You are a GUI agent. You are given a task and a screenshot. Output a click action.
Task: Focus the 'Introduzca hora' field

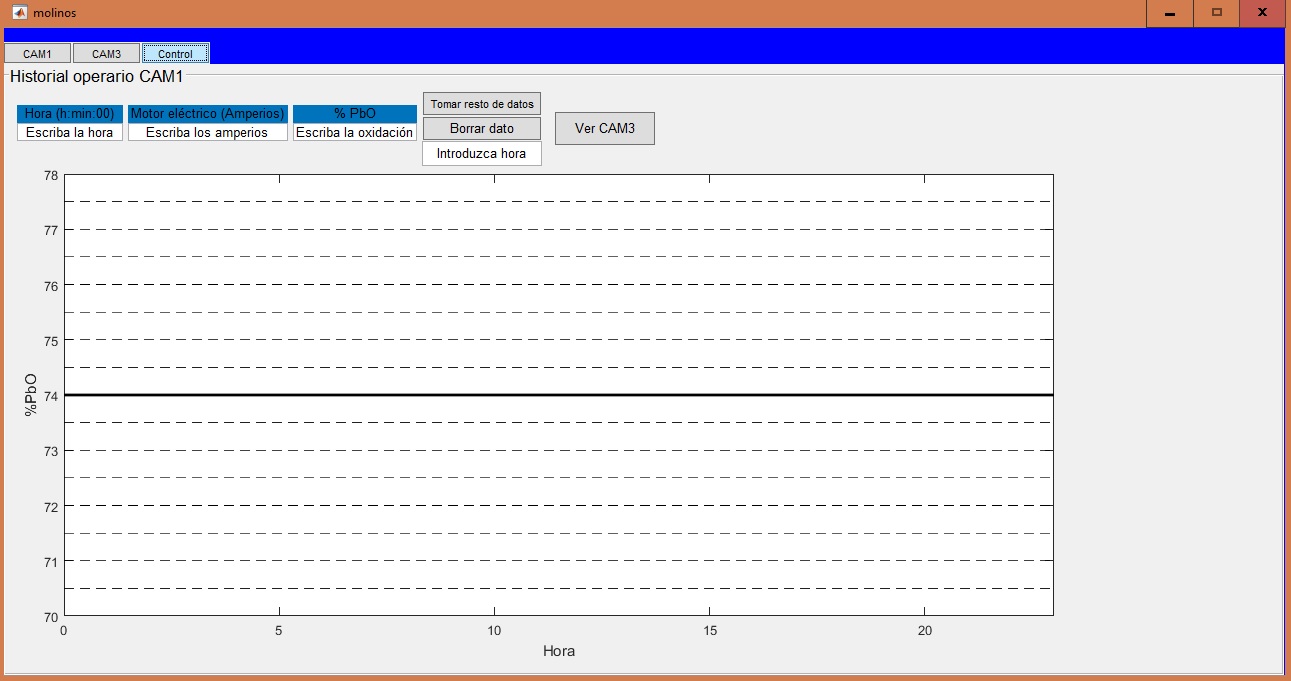click(482, 153)
